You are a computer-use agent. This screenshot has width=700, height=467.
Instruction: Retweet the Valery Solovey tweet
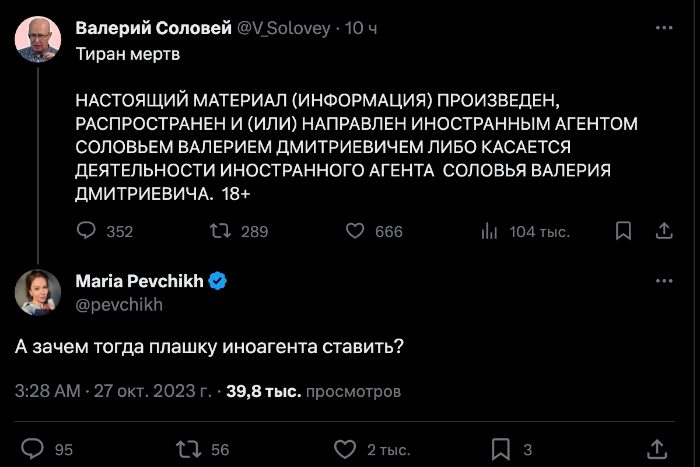pos(218,231)
